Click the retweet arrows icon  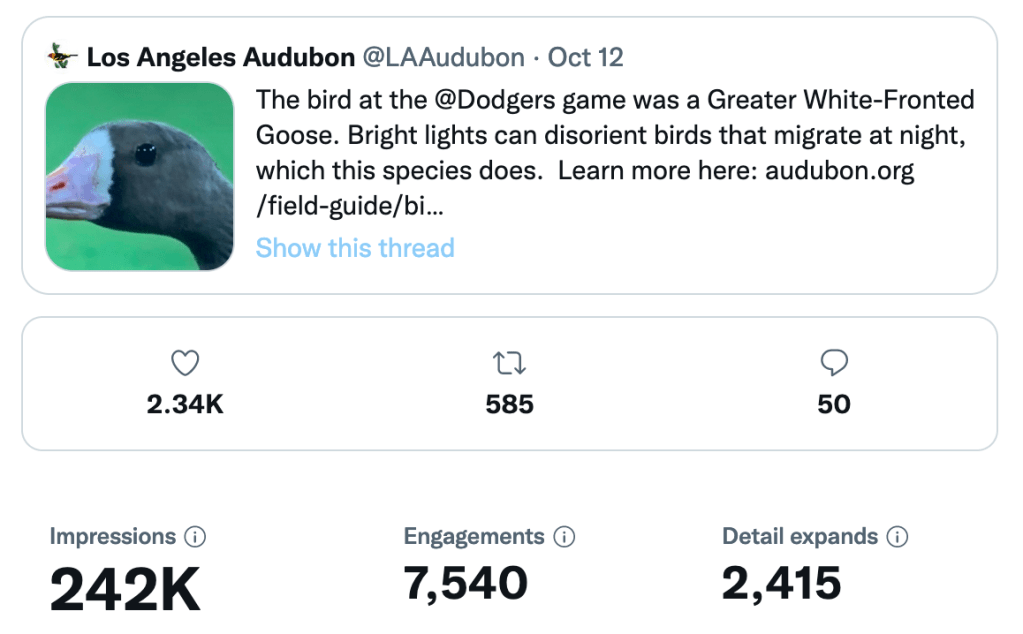click(x=510, y=363)
